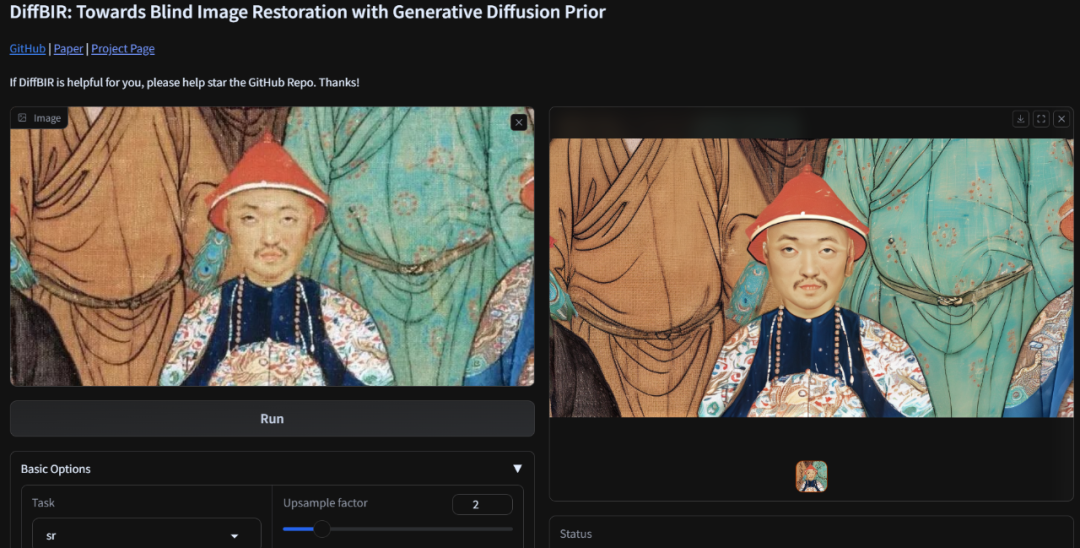This screenshot has width=1080, height=548.
Task: Click the Run button
Action: (272, 419)
